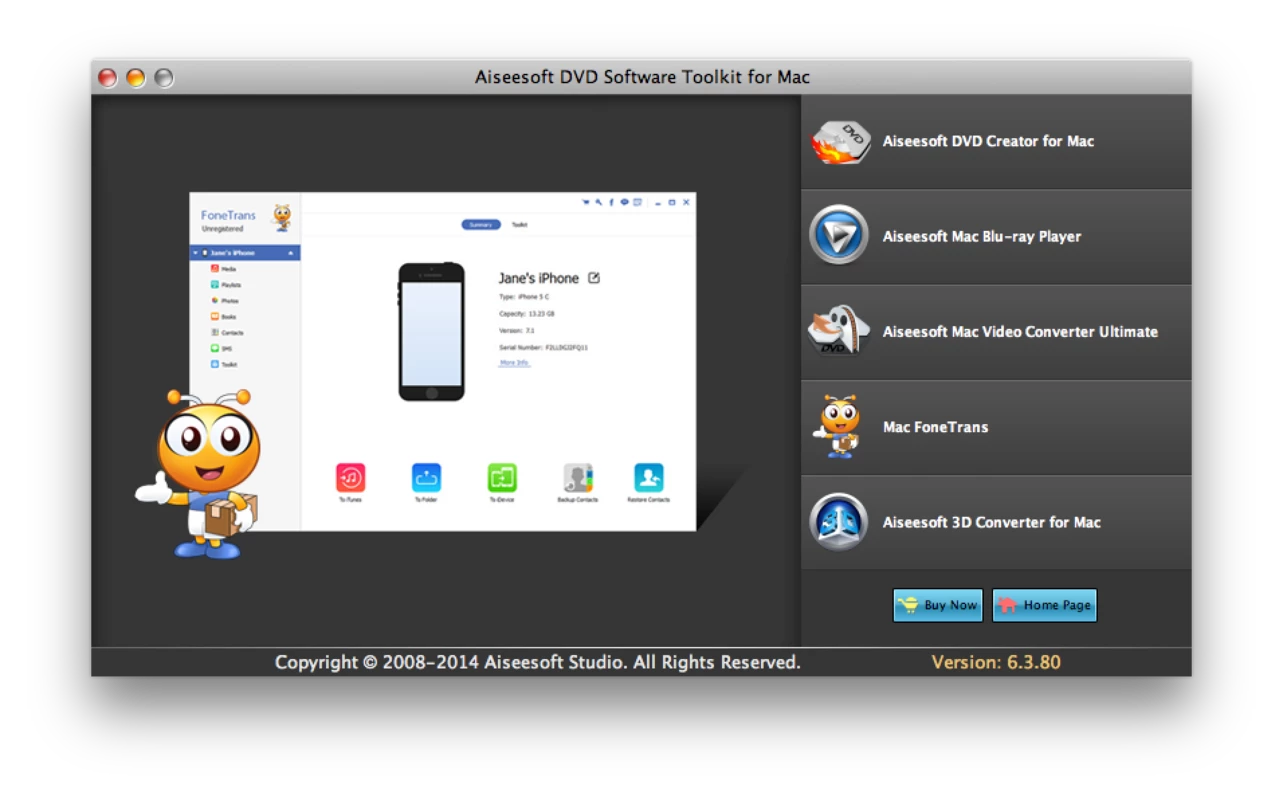Click the More Info link in preview
Image resolution: width=1283 pixels, height=800 pixels.
coord(514,363)
